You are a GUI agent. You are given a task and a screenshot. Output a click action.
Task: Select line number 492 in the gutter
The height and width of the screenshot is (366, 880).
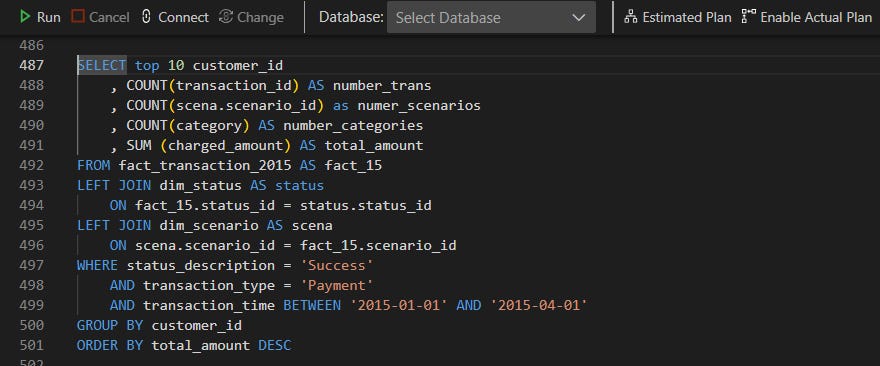pos(31,166)
